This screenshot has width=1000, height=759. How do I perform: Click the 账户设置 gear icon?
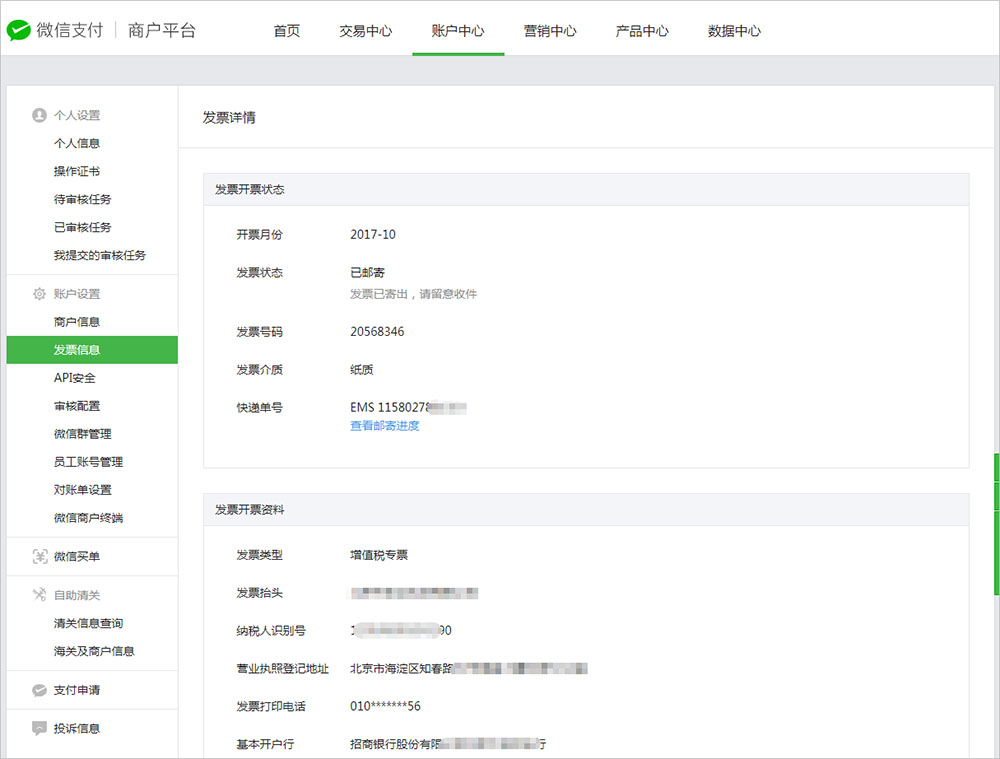coord(40,294)
